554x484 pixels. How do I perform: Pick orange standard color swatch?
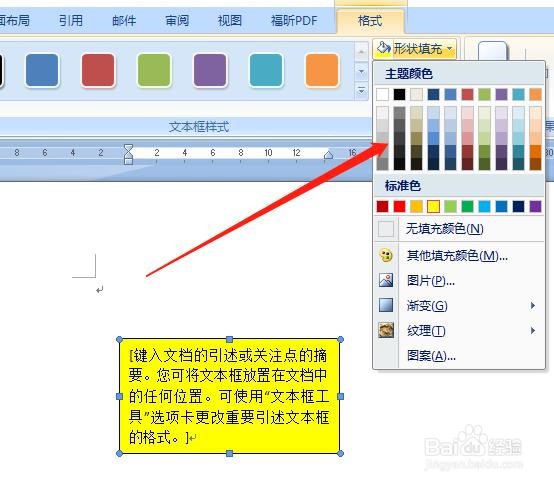416,206
